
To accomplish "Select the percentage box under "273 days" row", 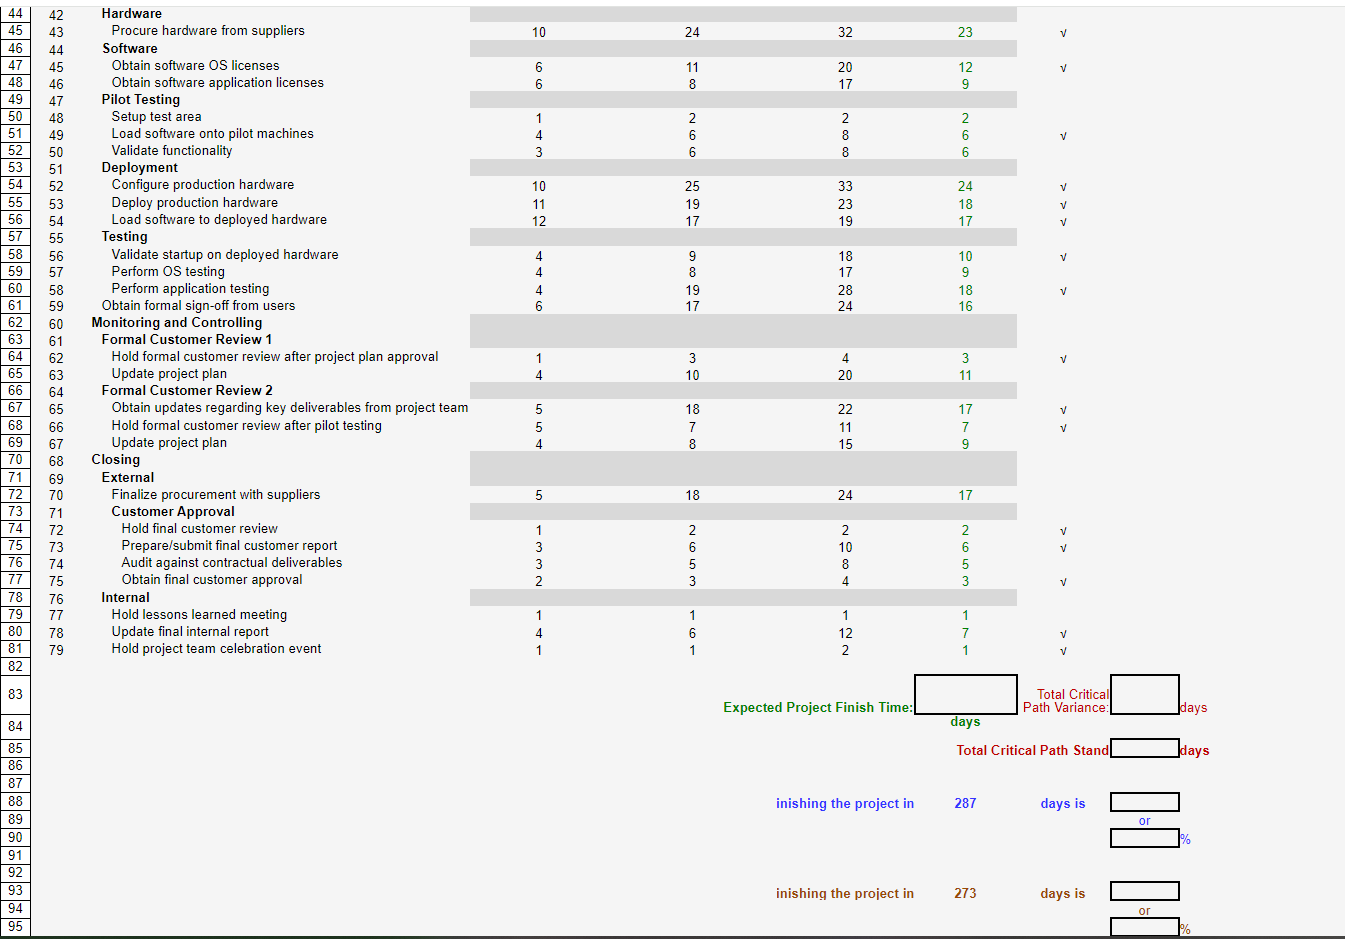I will tap(1144, 926).
